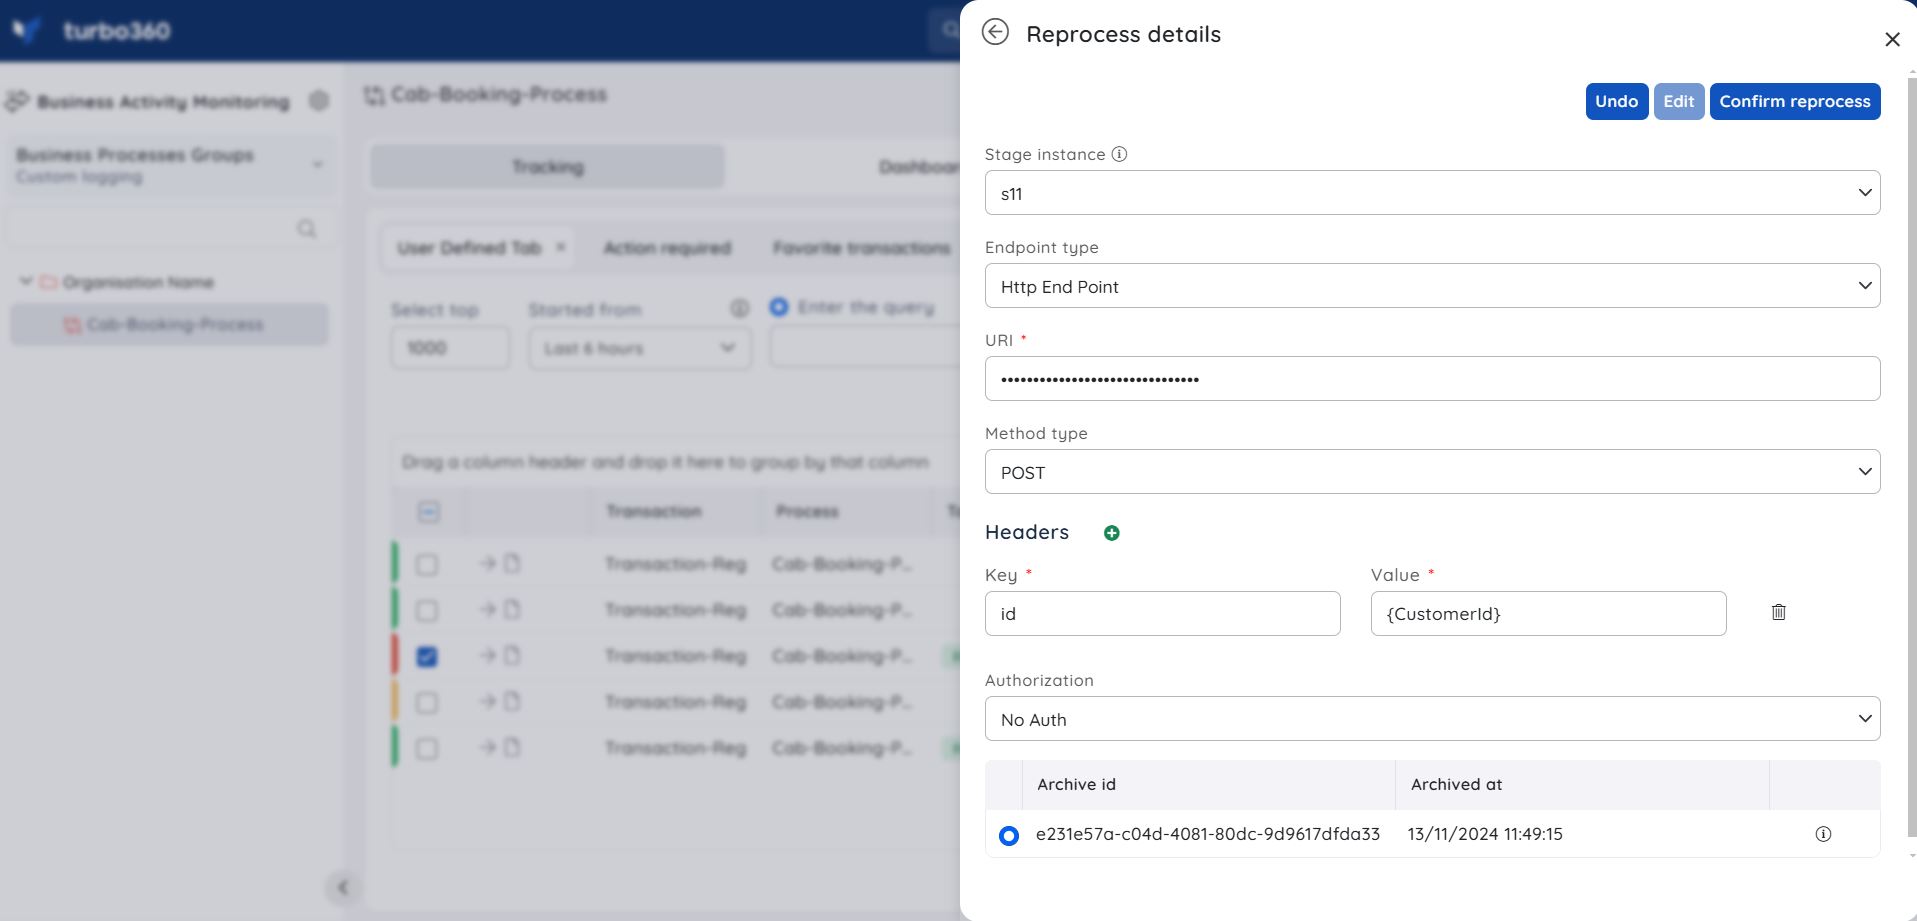This screenshot has width=1917, height=921.
Task: Open the Stage instance info icon
Action: [x=1120, y=154]
